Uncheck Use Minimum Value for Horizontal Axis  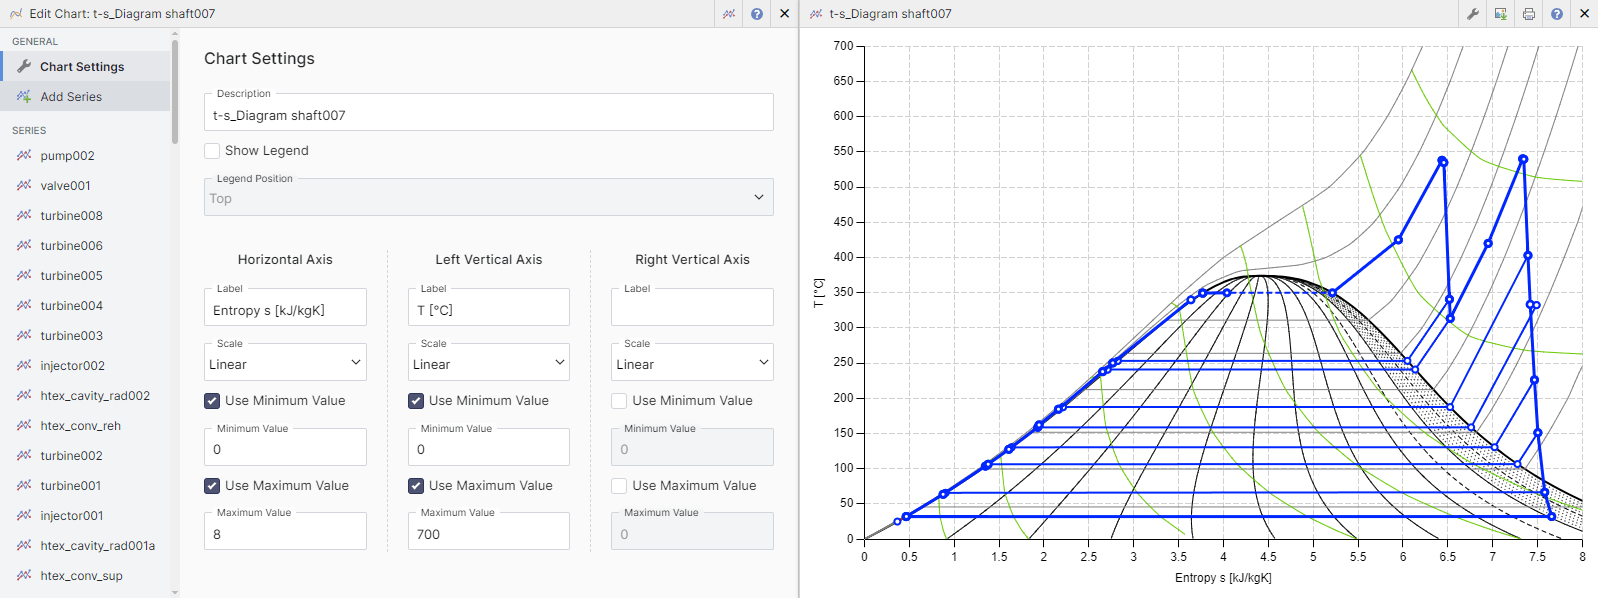point(212,401)
